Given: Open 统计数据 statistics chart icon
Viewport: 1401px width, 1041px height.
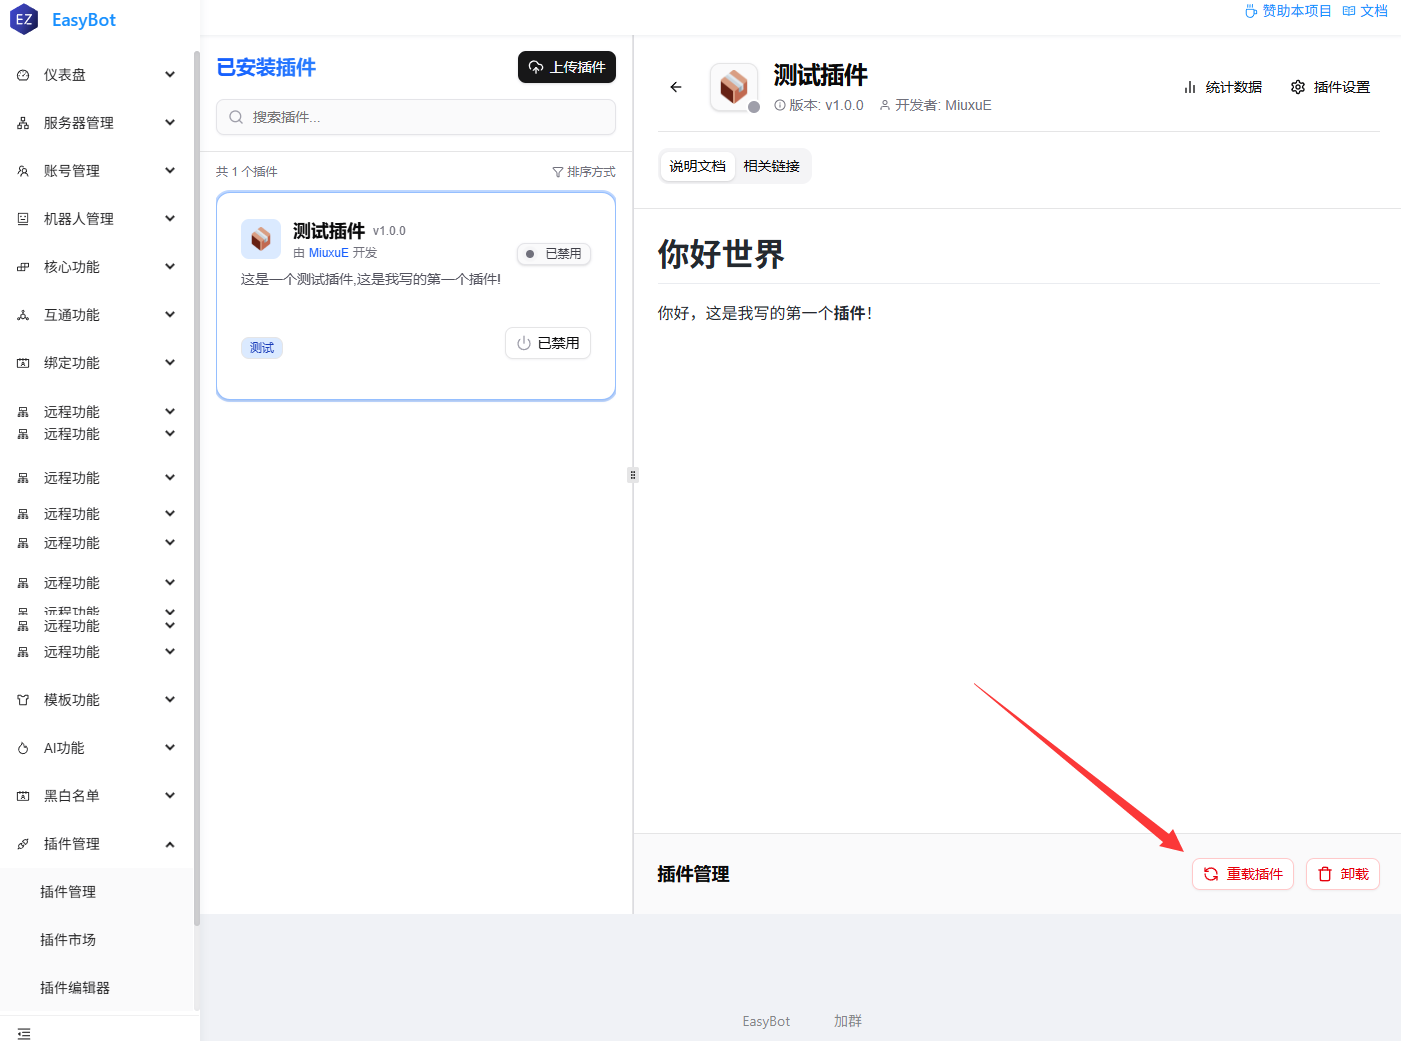Looking at the screenshot, I should click(1190, 87).
